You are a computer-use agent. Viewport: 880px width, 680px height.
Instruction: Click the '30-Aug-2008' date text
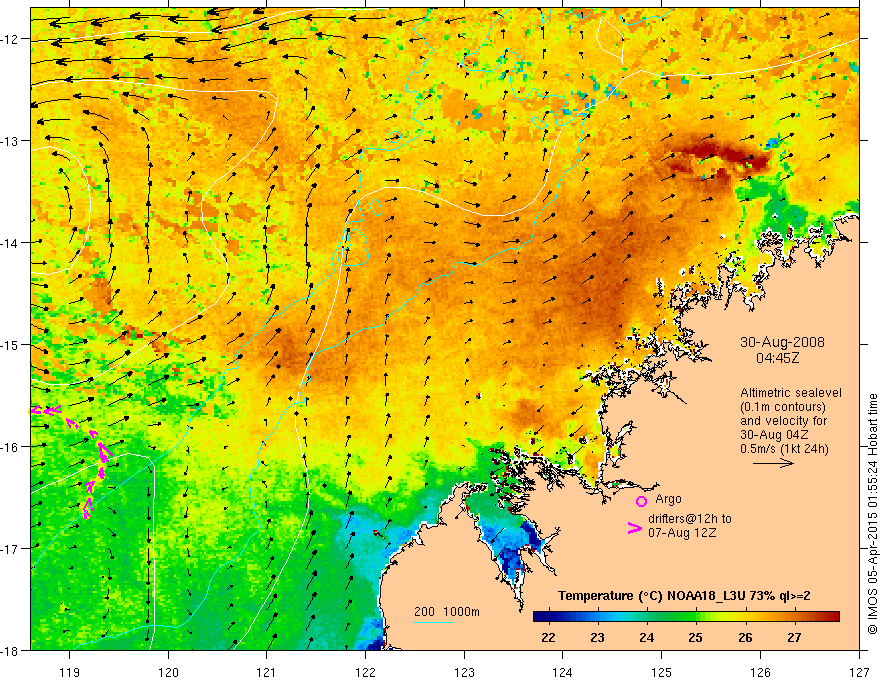(782, 342)
